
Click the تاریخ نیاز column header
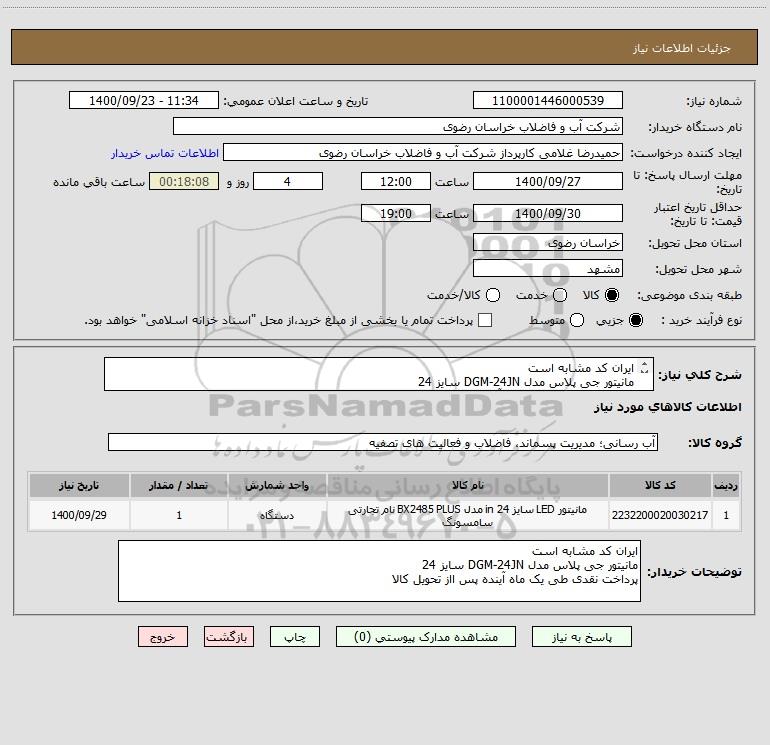tap(79, 486)
